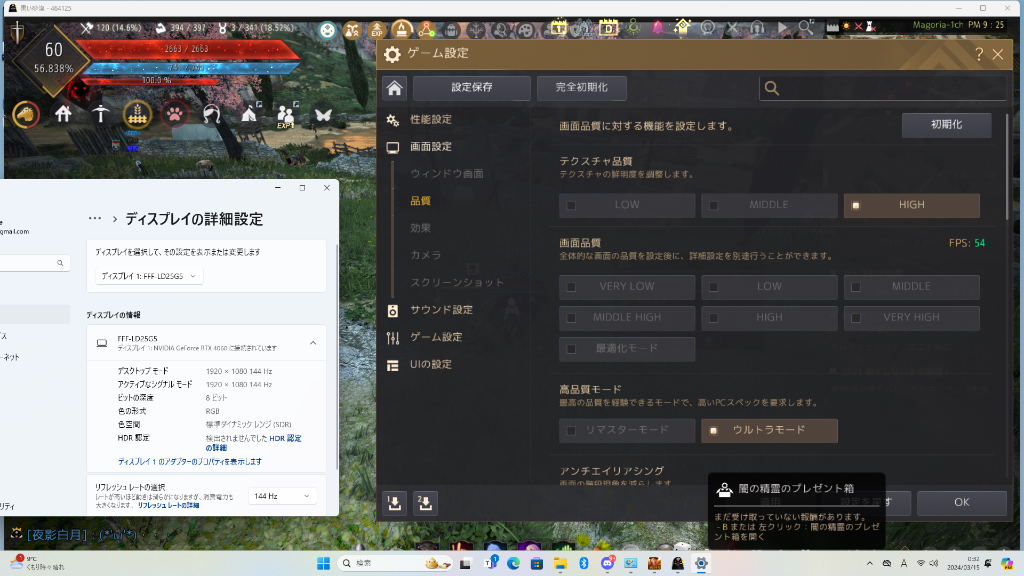The height and width of the screenshot is (576, 1024).
Task: Open File Explorer from the taskbar
Action: tap(560, 563)
